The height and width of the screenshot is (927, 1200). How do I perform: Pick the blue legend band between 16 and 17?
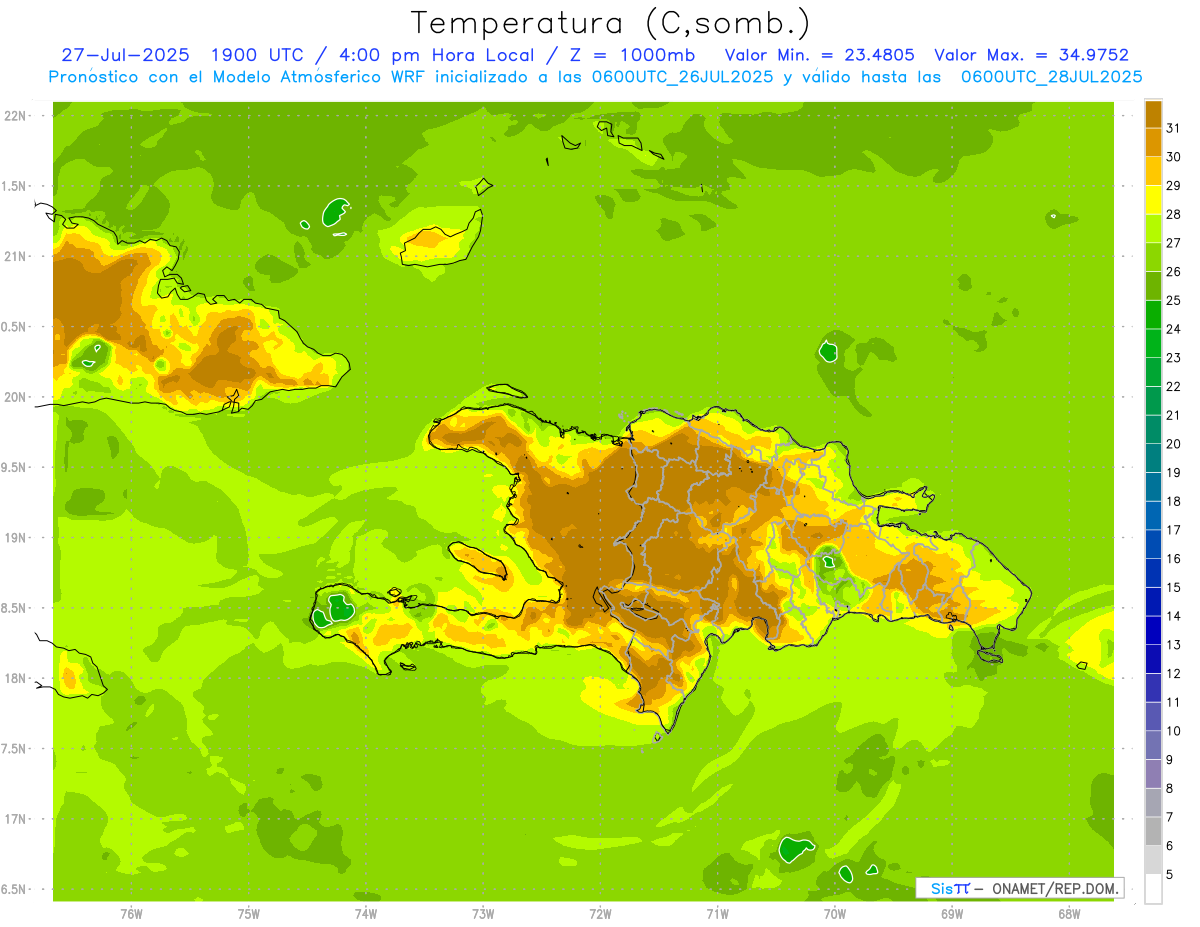pyautogui.click(x=1153, y=544)
